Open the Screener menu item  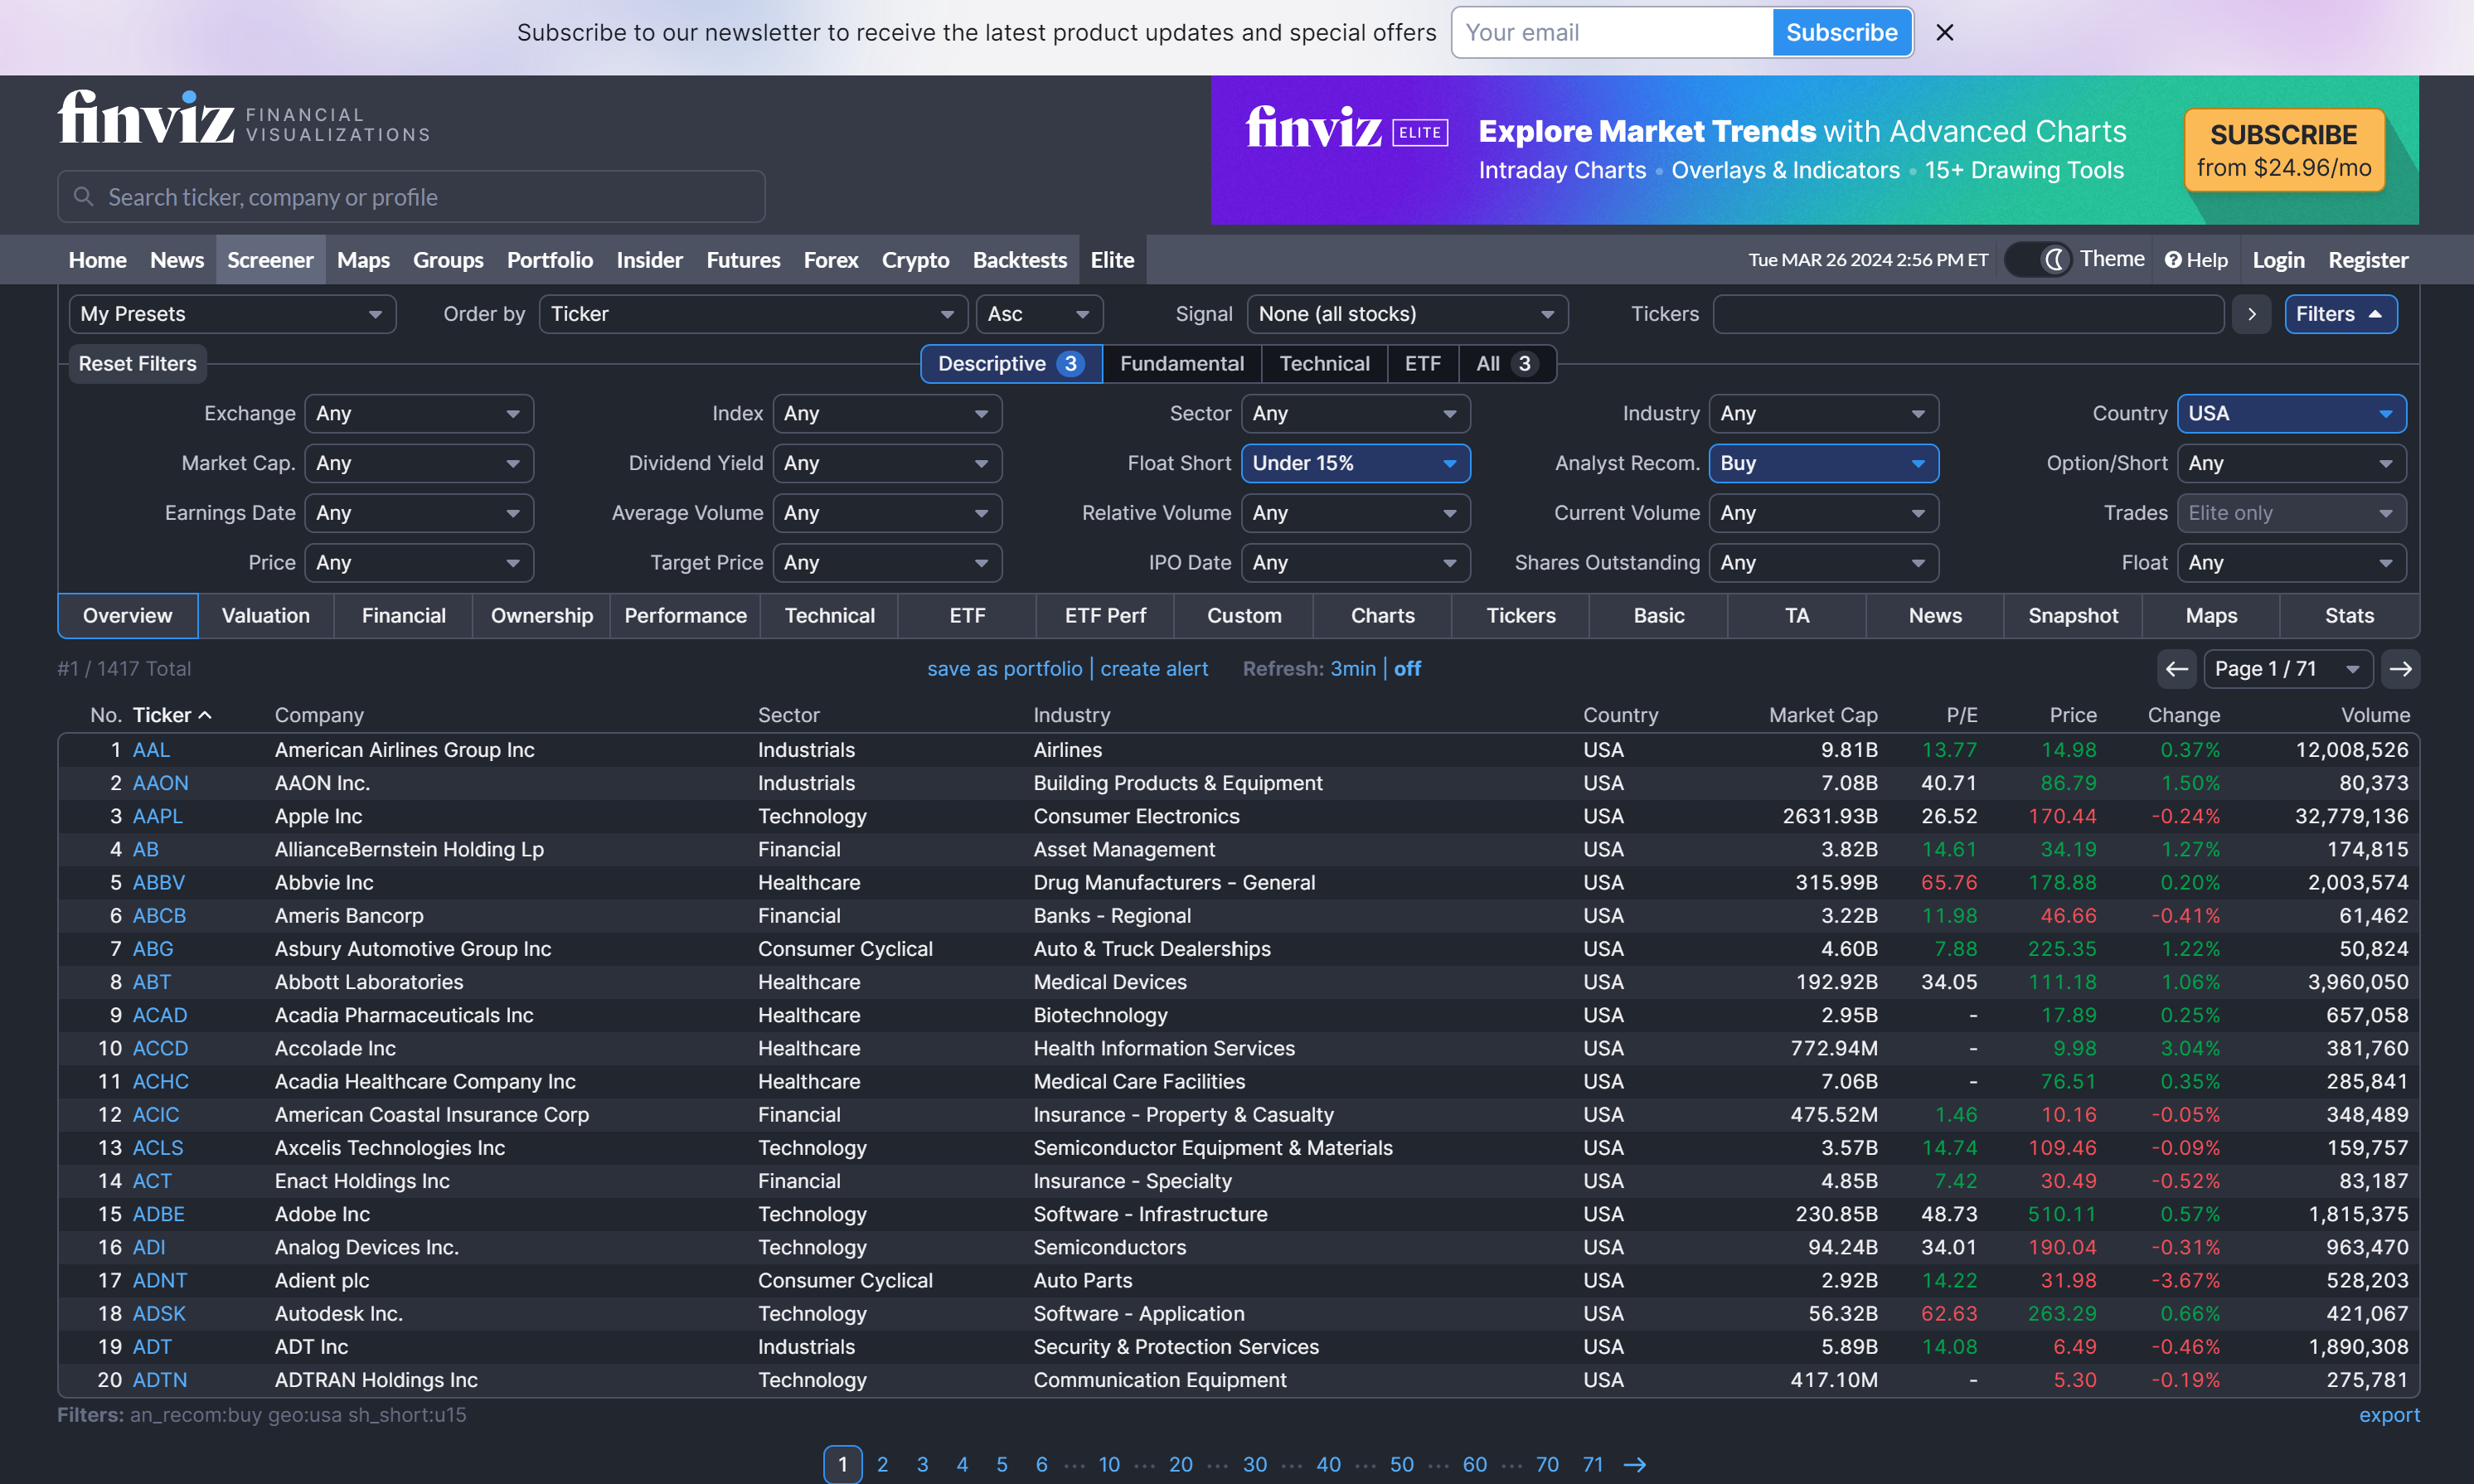click(x=270, y=260)
